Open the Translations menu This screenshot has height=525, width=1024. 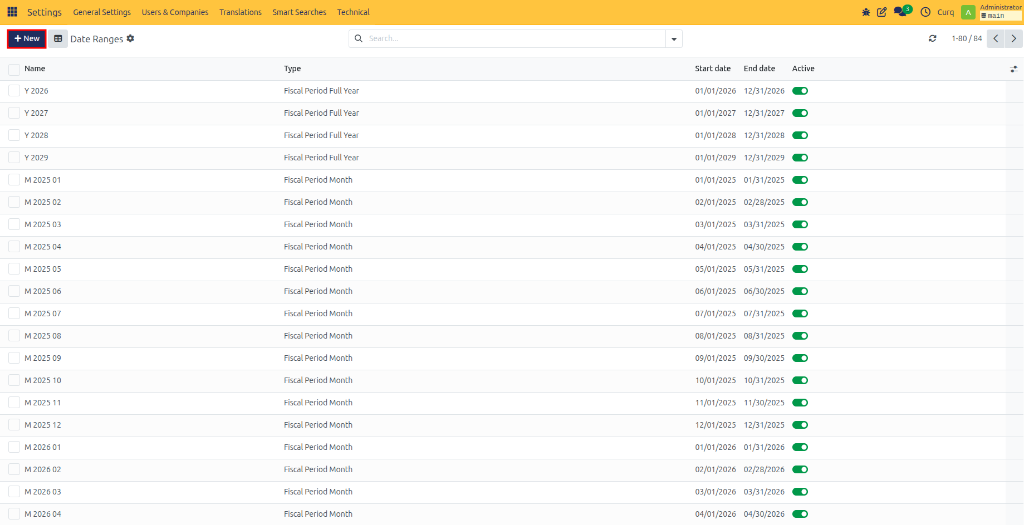click(240, 12)
